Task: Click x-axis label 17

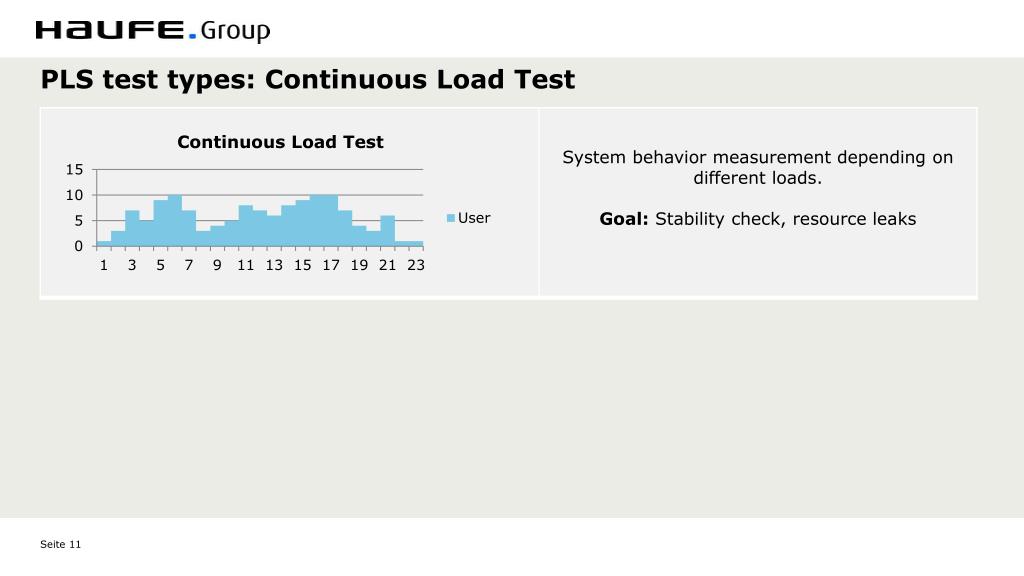Action: [331, 265]
